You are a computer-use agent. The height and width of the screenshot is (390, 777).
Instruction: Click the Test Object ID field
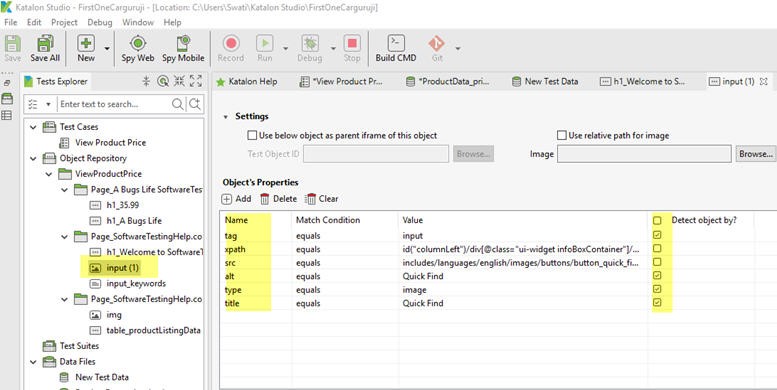(x=376, y=154)
